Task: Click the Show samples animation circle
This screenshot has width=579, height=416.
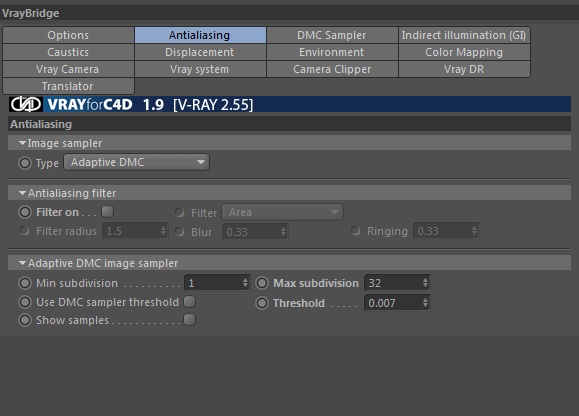Action: 25,320
